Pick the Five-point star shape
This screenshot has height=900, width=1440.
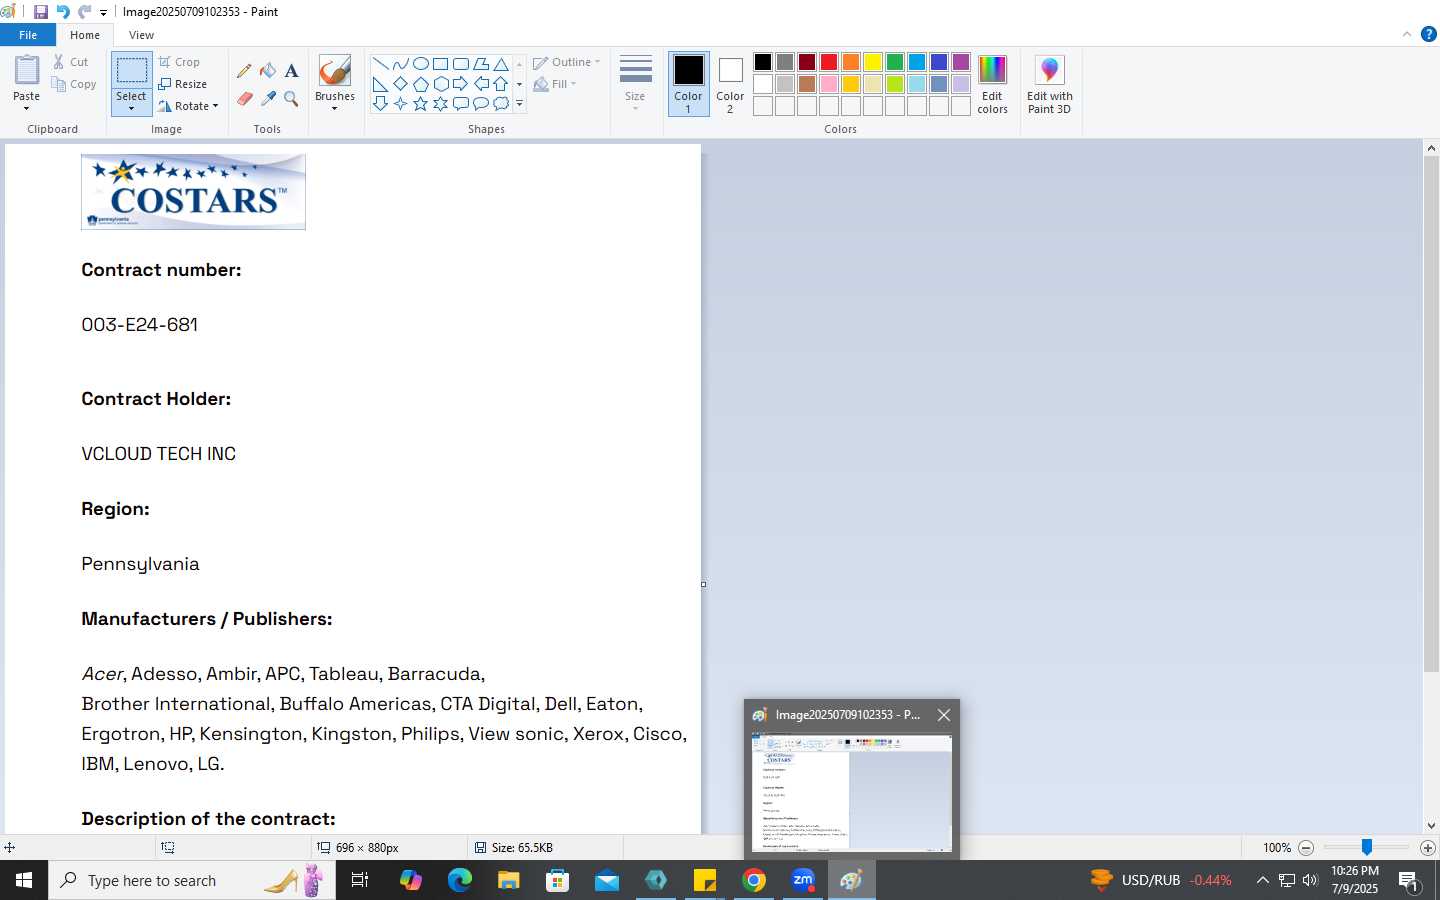pos(420,103)
